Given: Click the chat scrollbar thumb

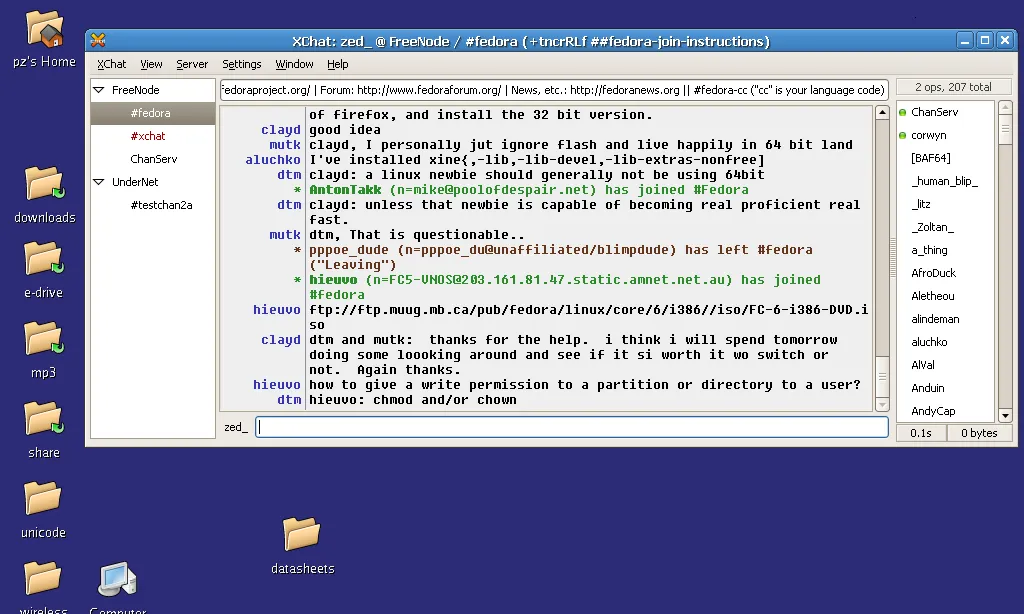Looking at the screenshot, I should [882, 377].
